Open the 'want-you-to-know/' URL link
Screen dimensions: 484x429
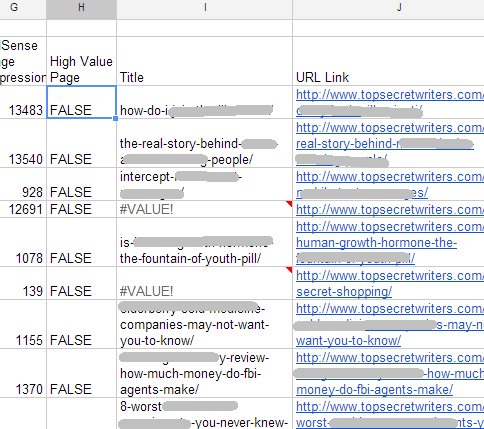coord(348,341)
